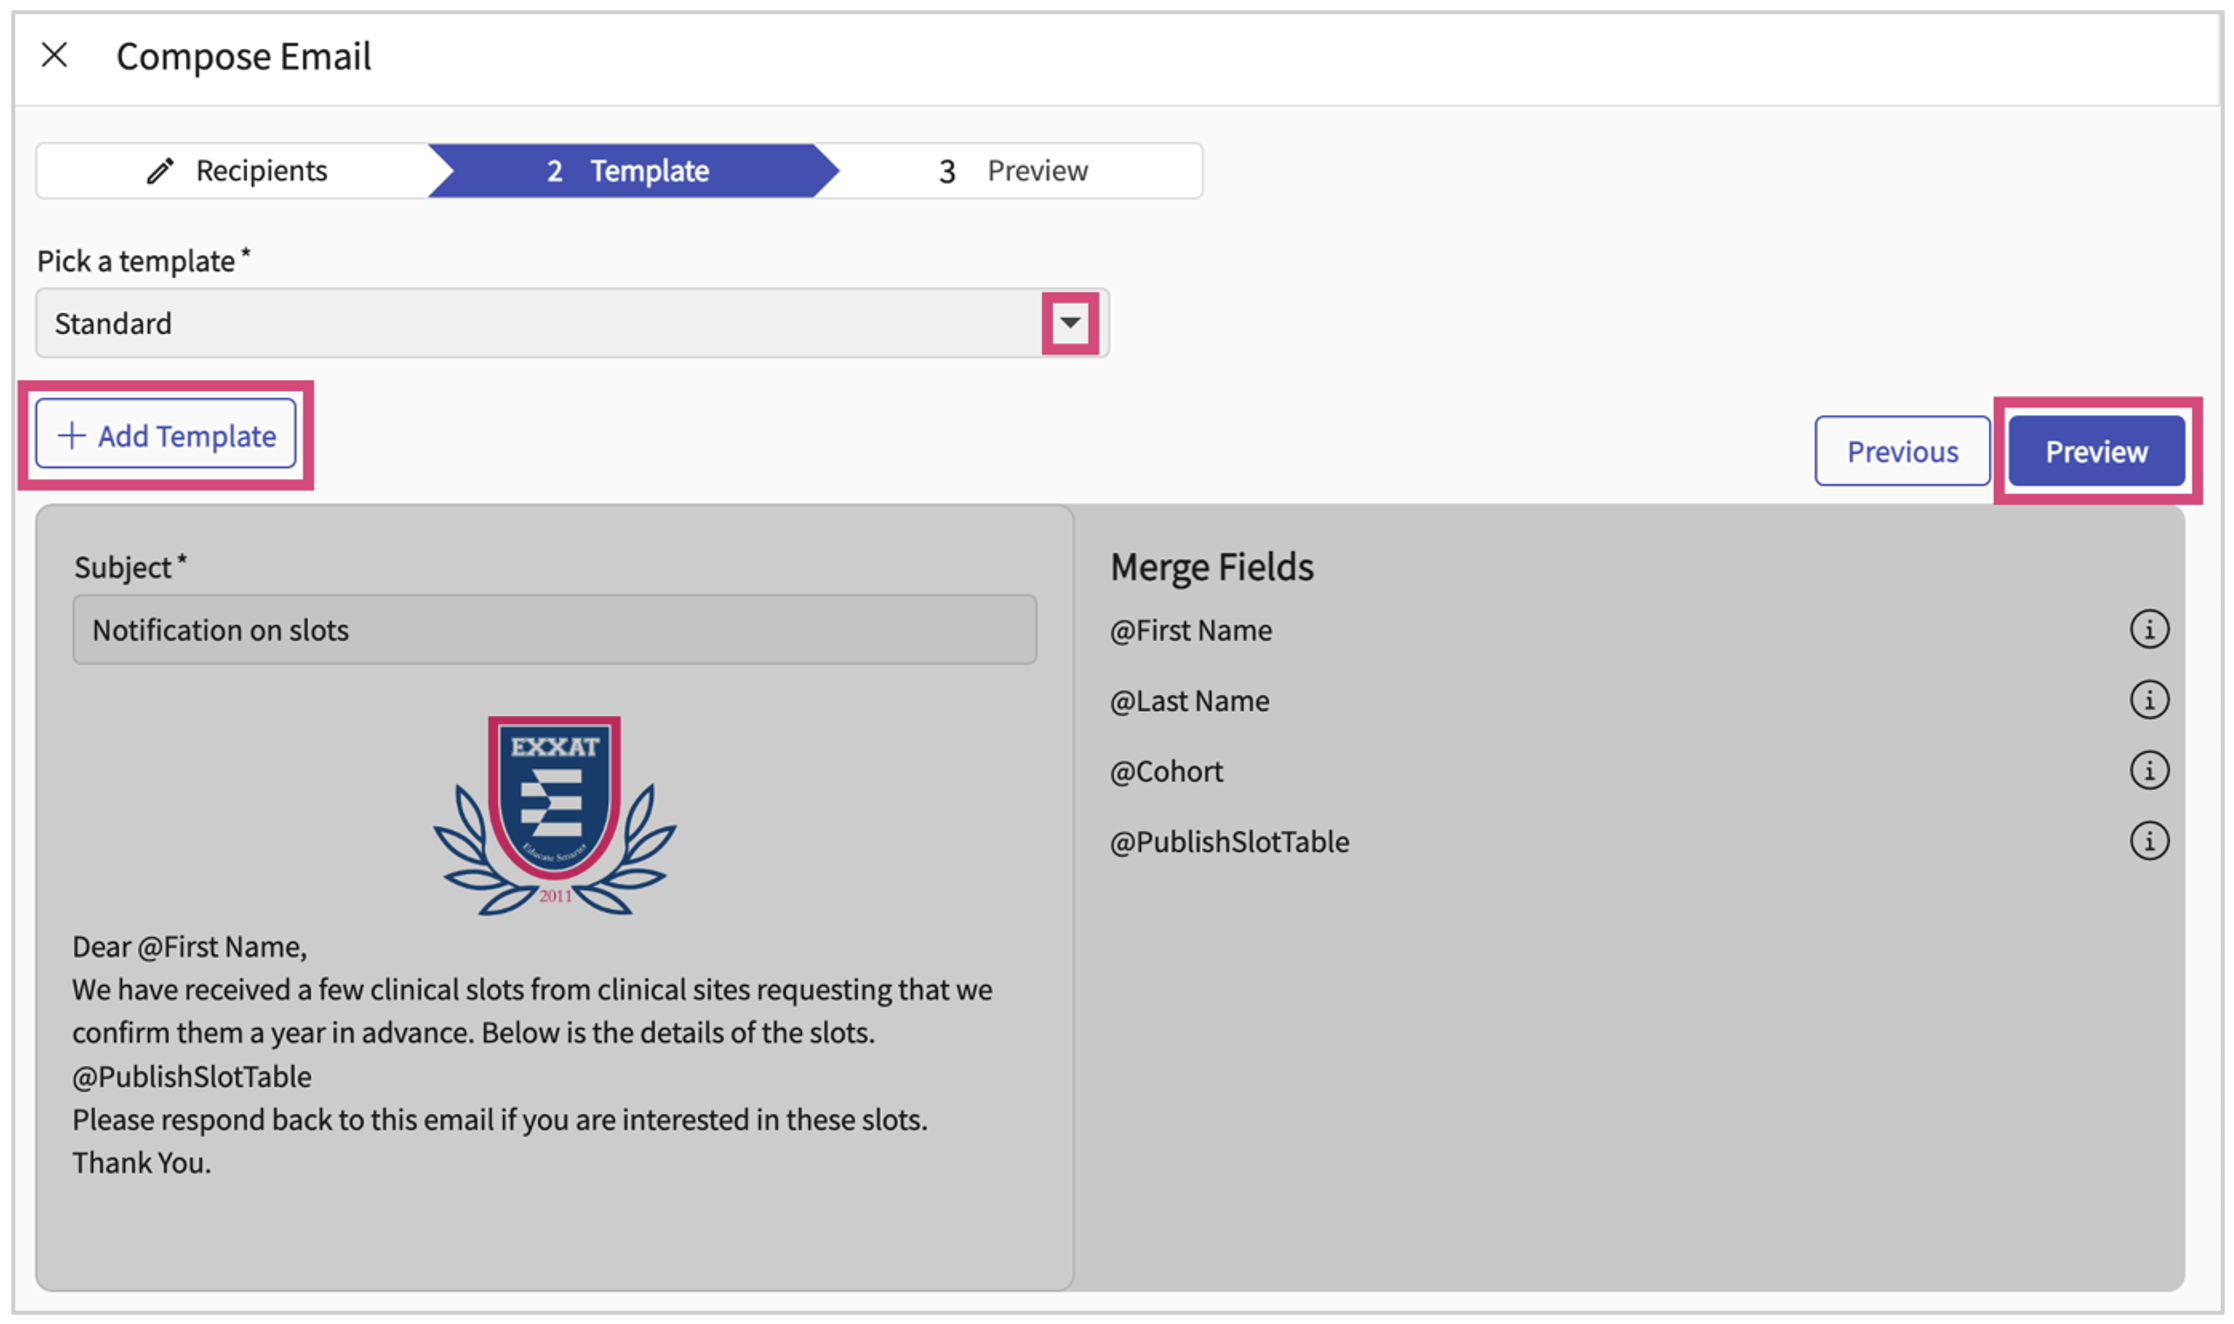The height and width of the screenshot is (1324, 2234).
Task: Click the blue Preview button
Action: (2096, 451)
